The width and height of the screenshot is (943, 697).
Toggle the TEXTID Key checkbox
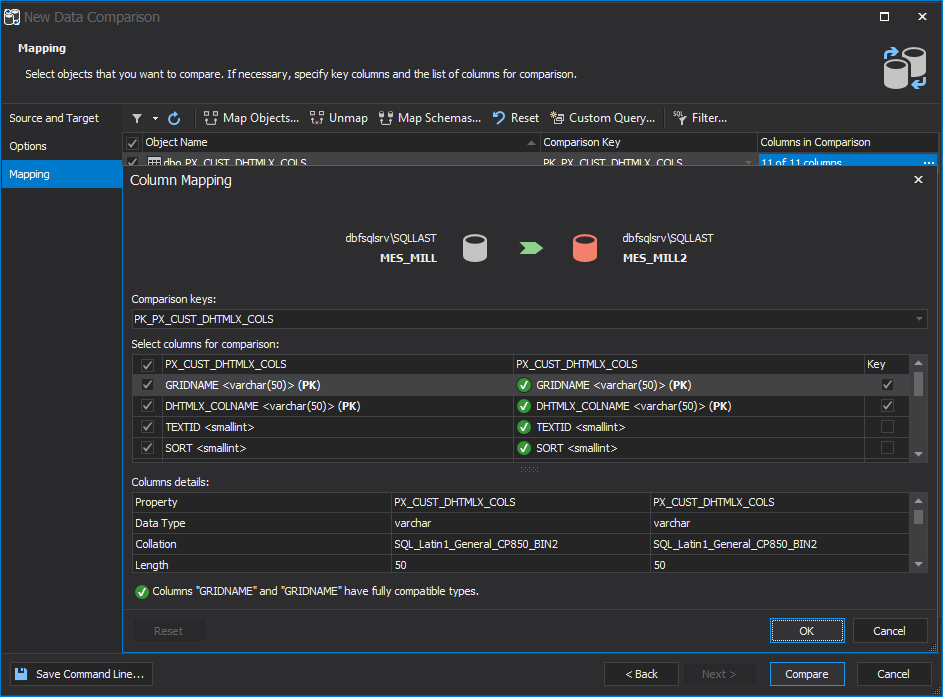(x=887, y=427)
